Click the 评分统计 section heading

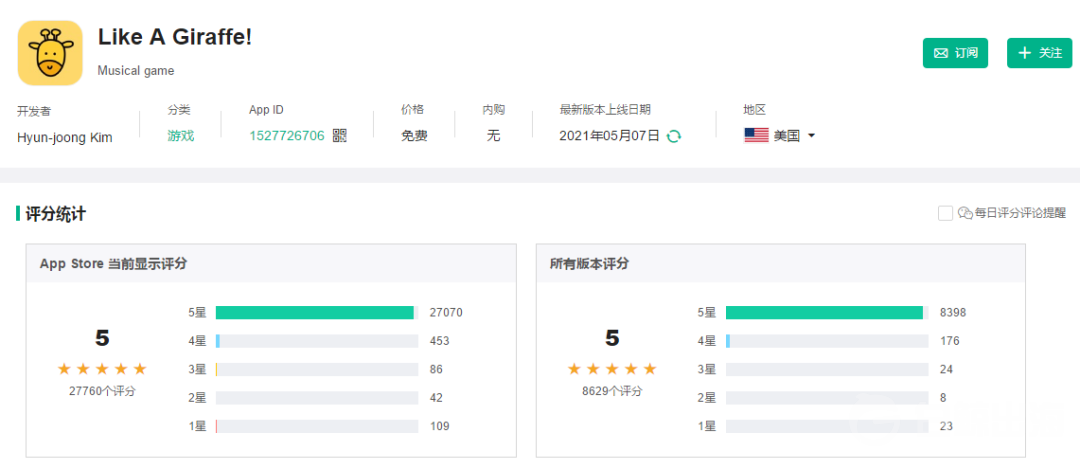pos(56,213)
